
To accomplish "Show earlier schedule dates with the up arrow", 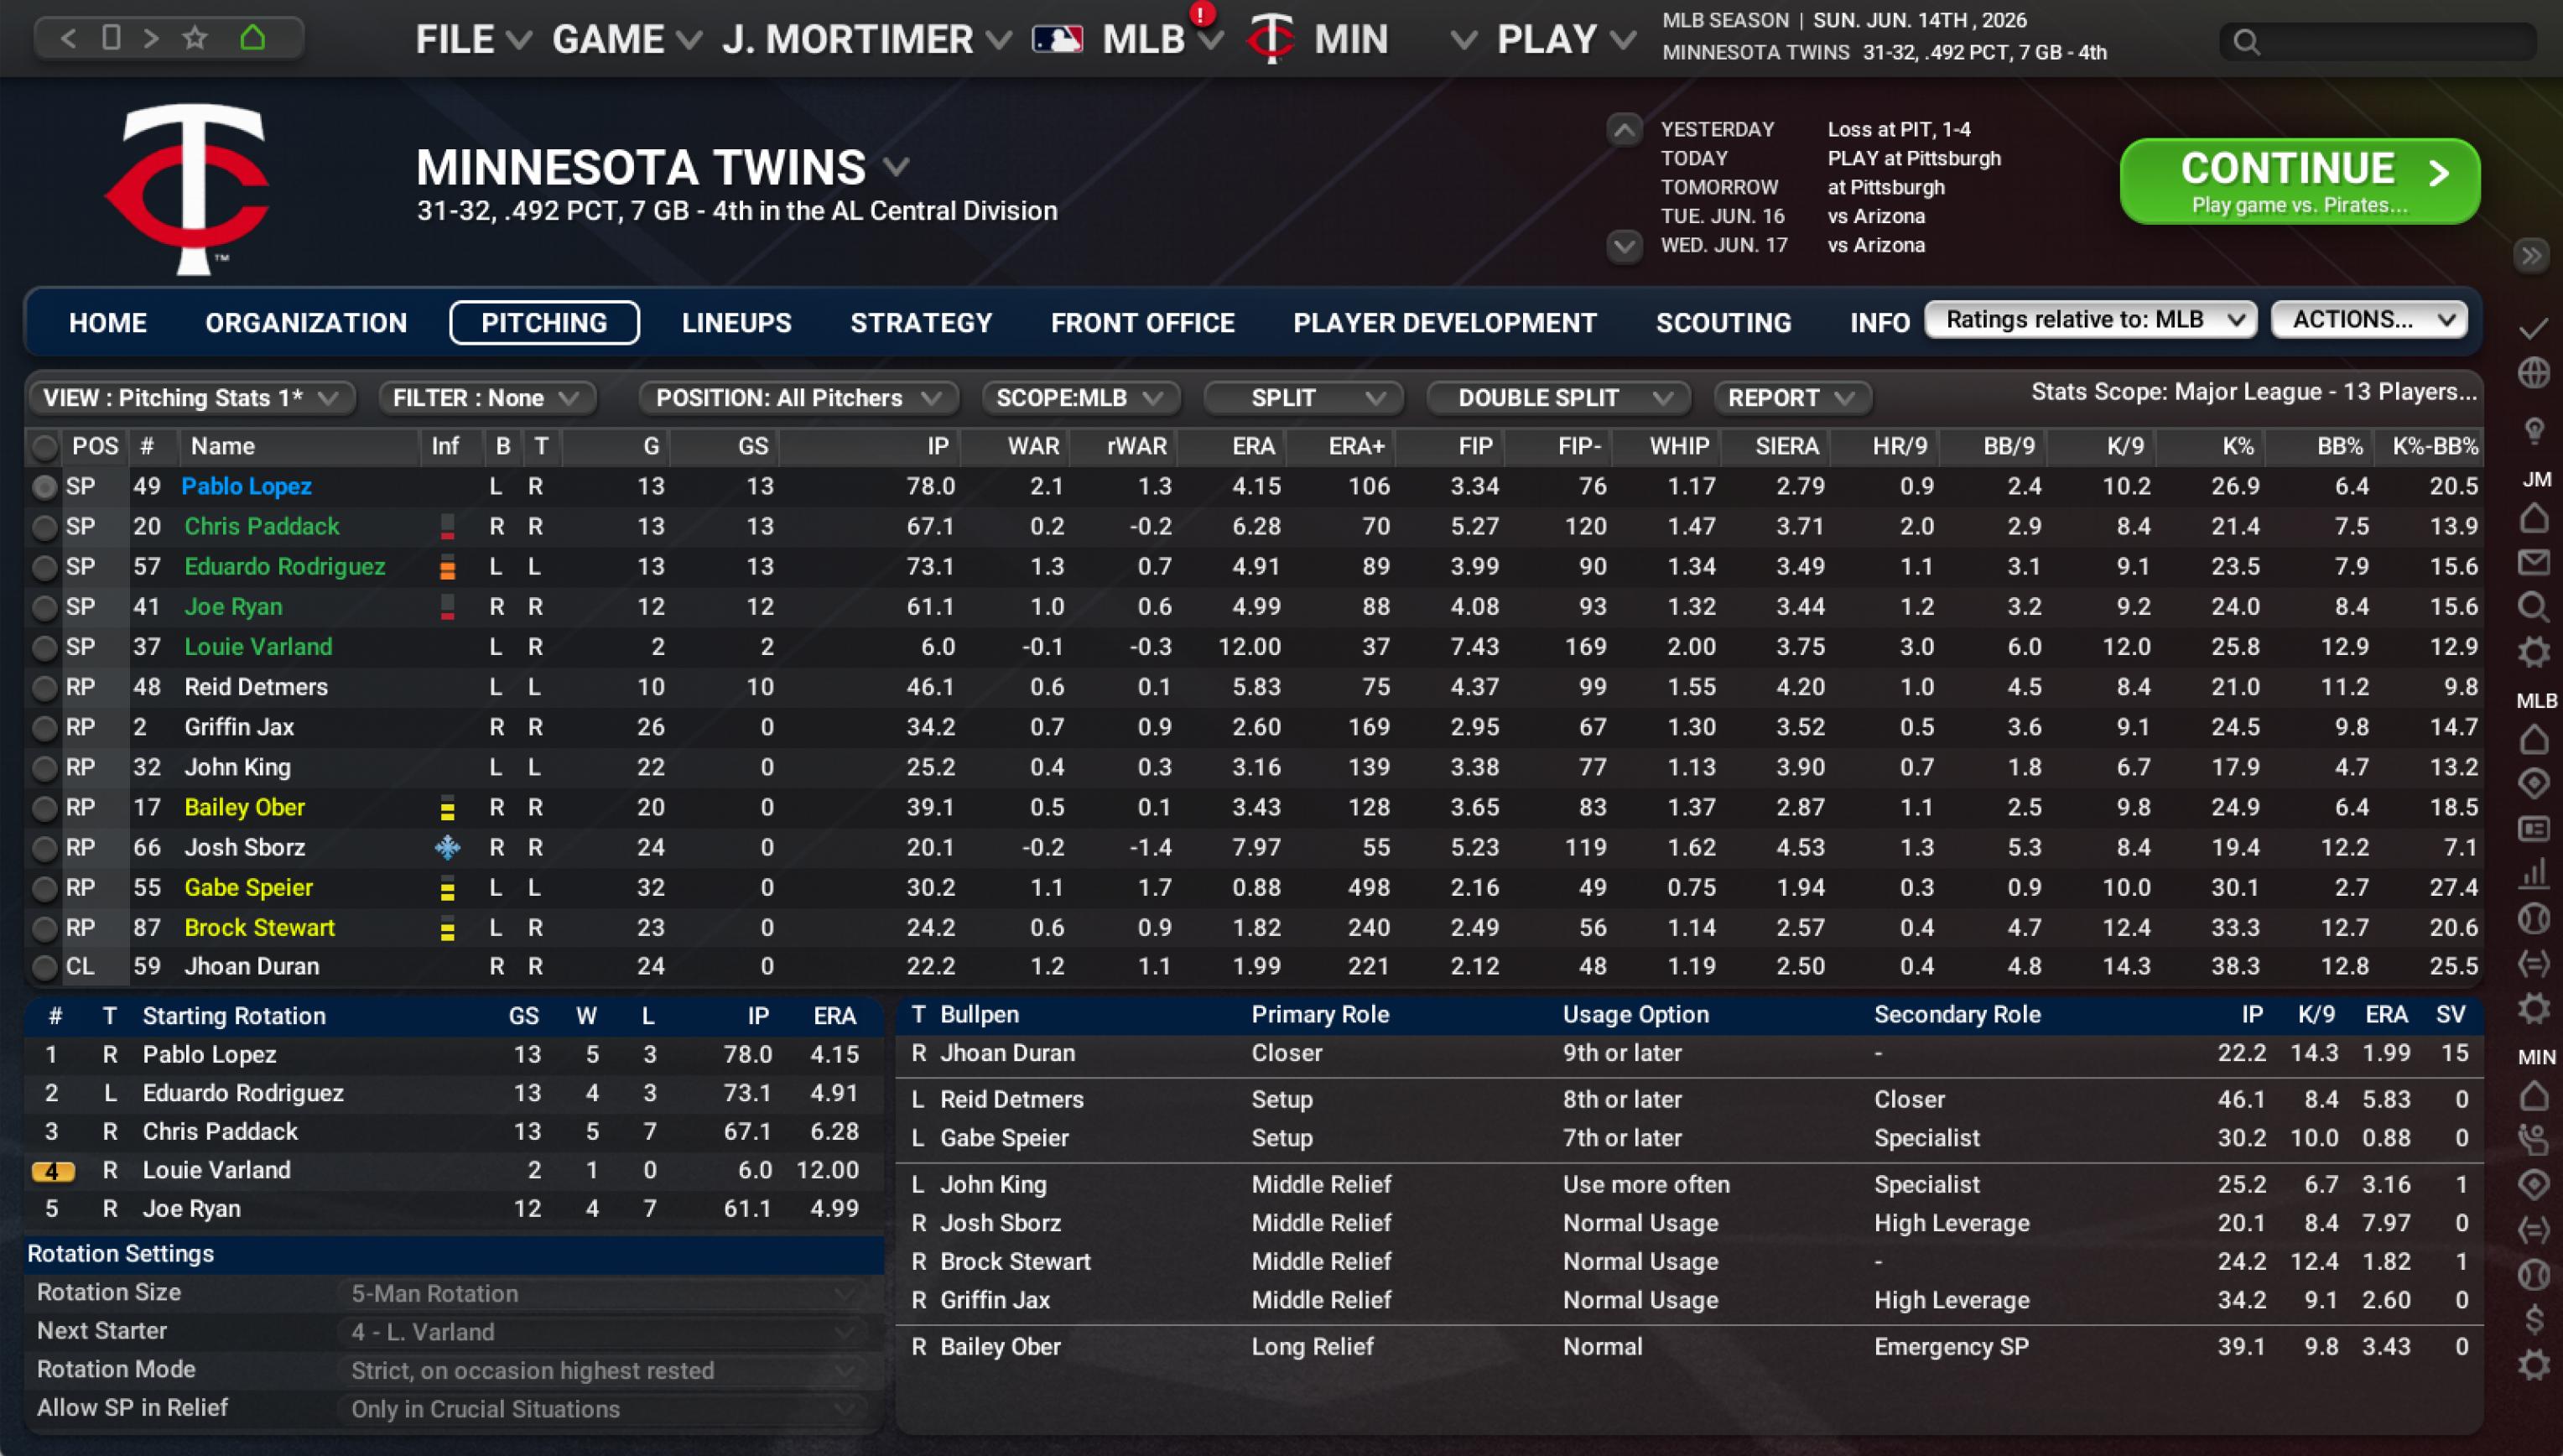I will (1624, 130).
